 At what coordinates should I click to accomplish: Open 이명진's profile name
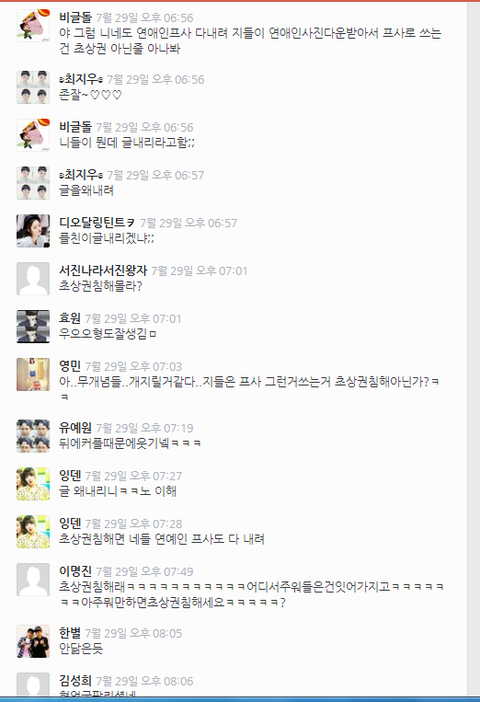(75, 571)
